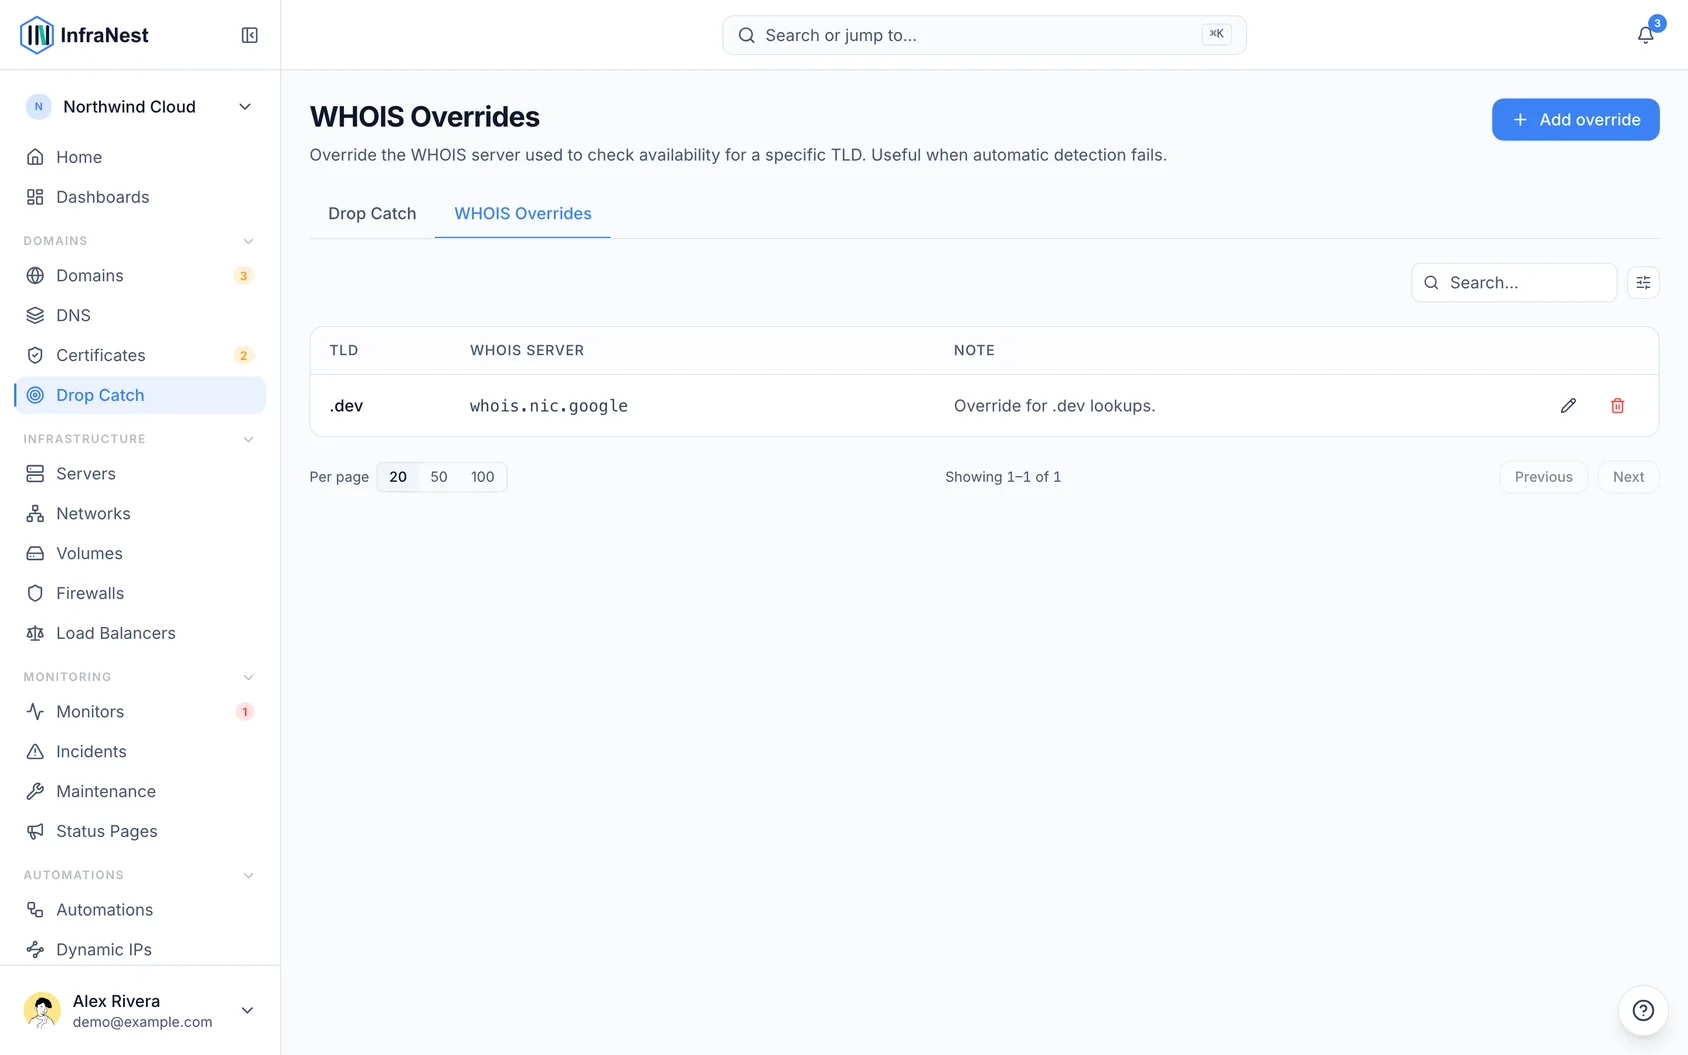Select 20 rows per page

click(398, 477)
